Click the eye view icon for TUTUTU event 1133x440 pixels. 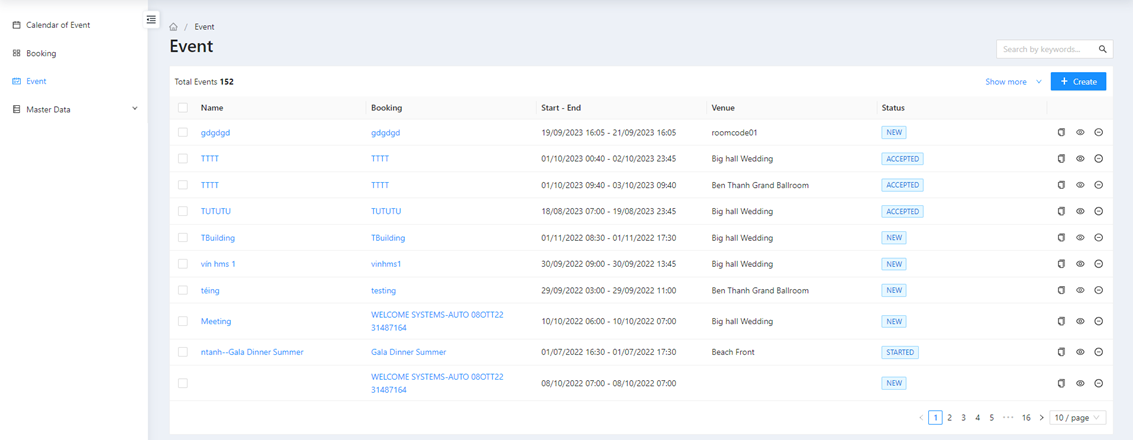click(x=1080, y=211)
